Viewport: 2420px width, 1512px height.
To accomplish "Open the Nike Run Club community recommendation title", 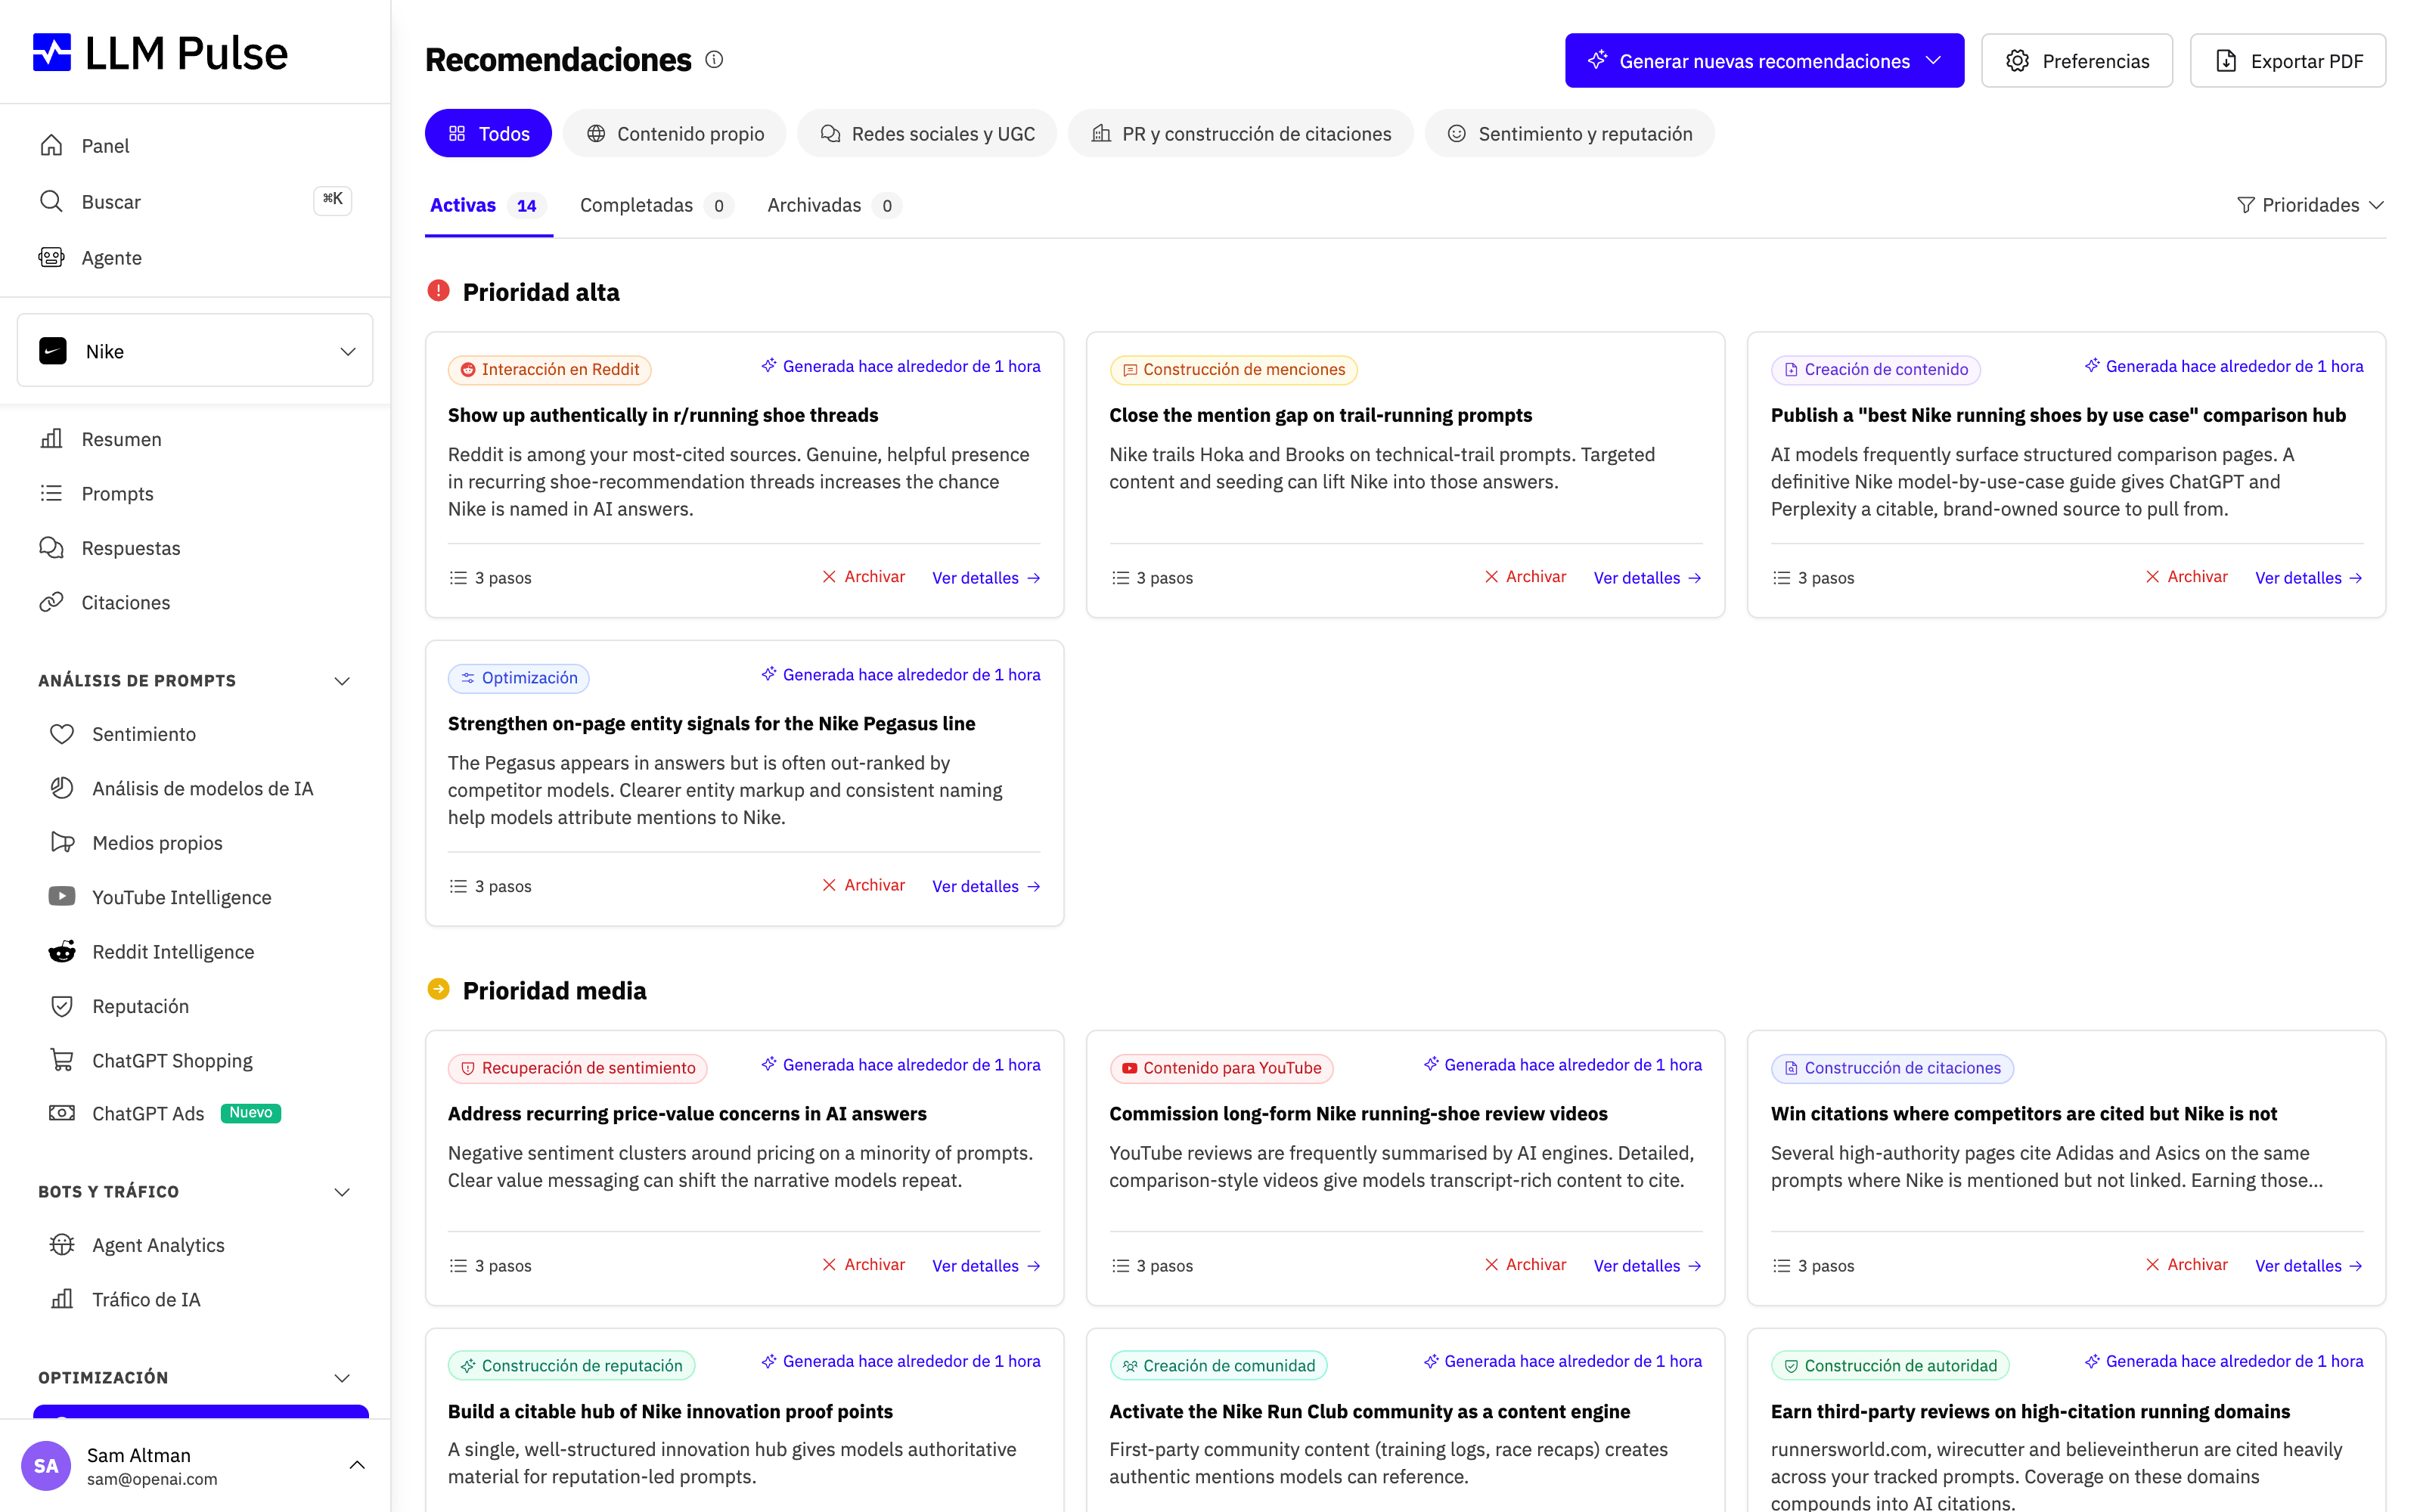I will 1369,1411.
